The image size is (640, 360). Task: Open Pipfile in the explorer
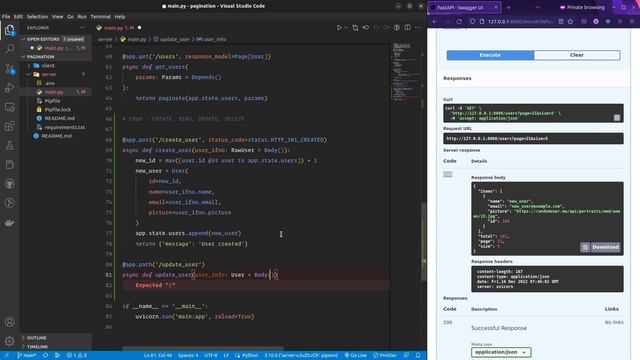pyautogui.click(x=52, y=101)
